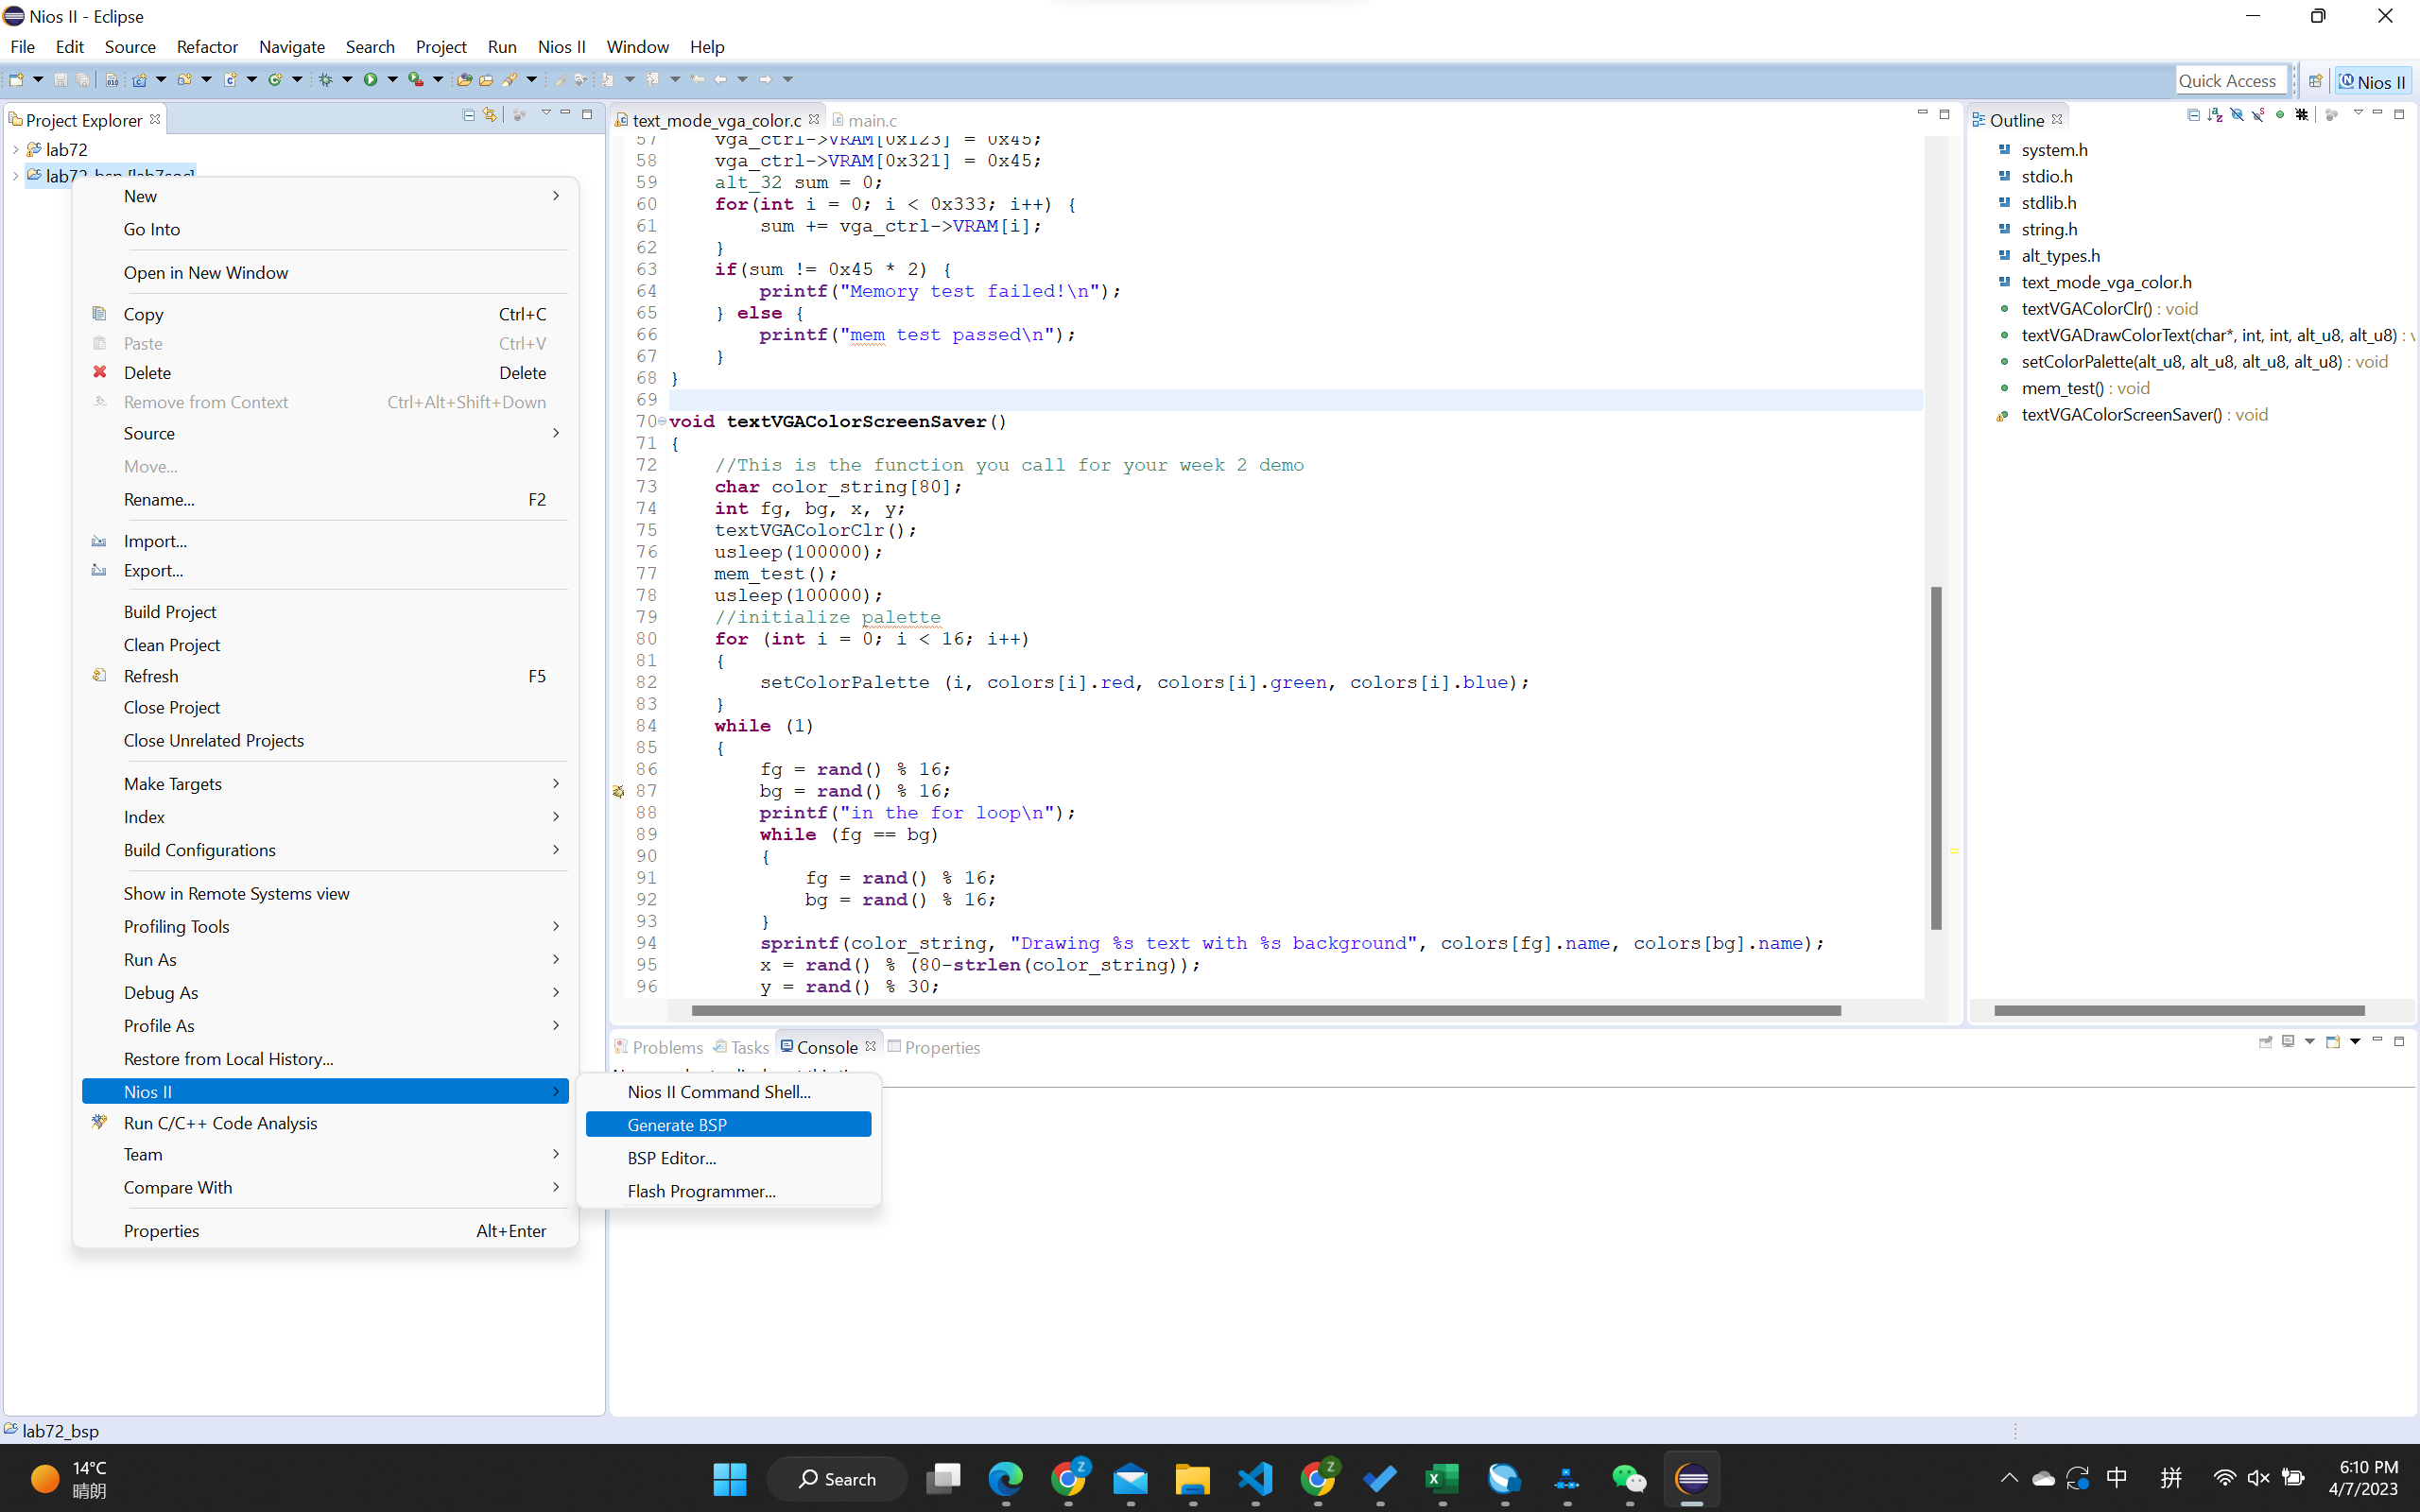
Task: Click Collapse All in Project Explorer
Action: (x=468, y=115)
